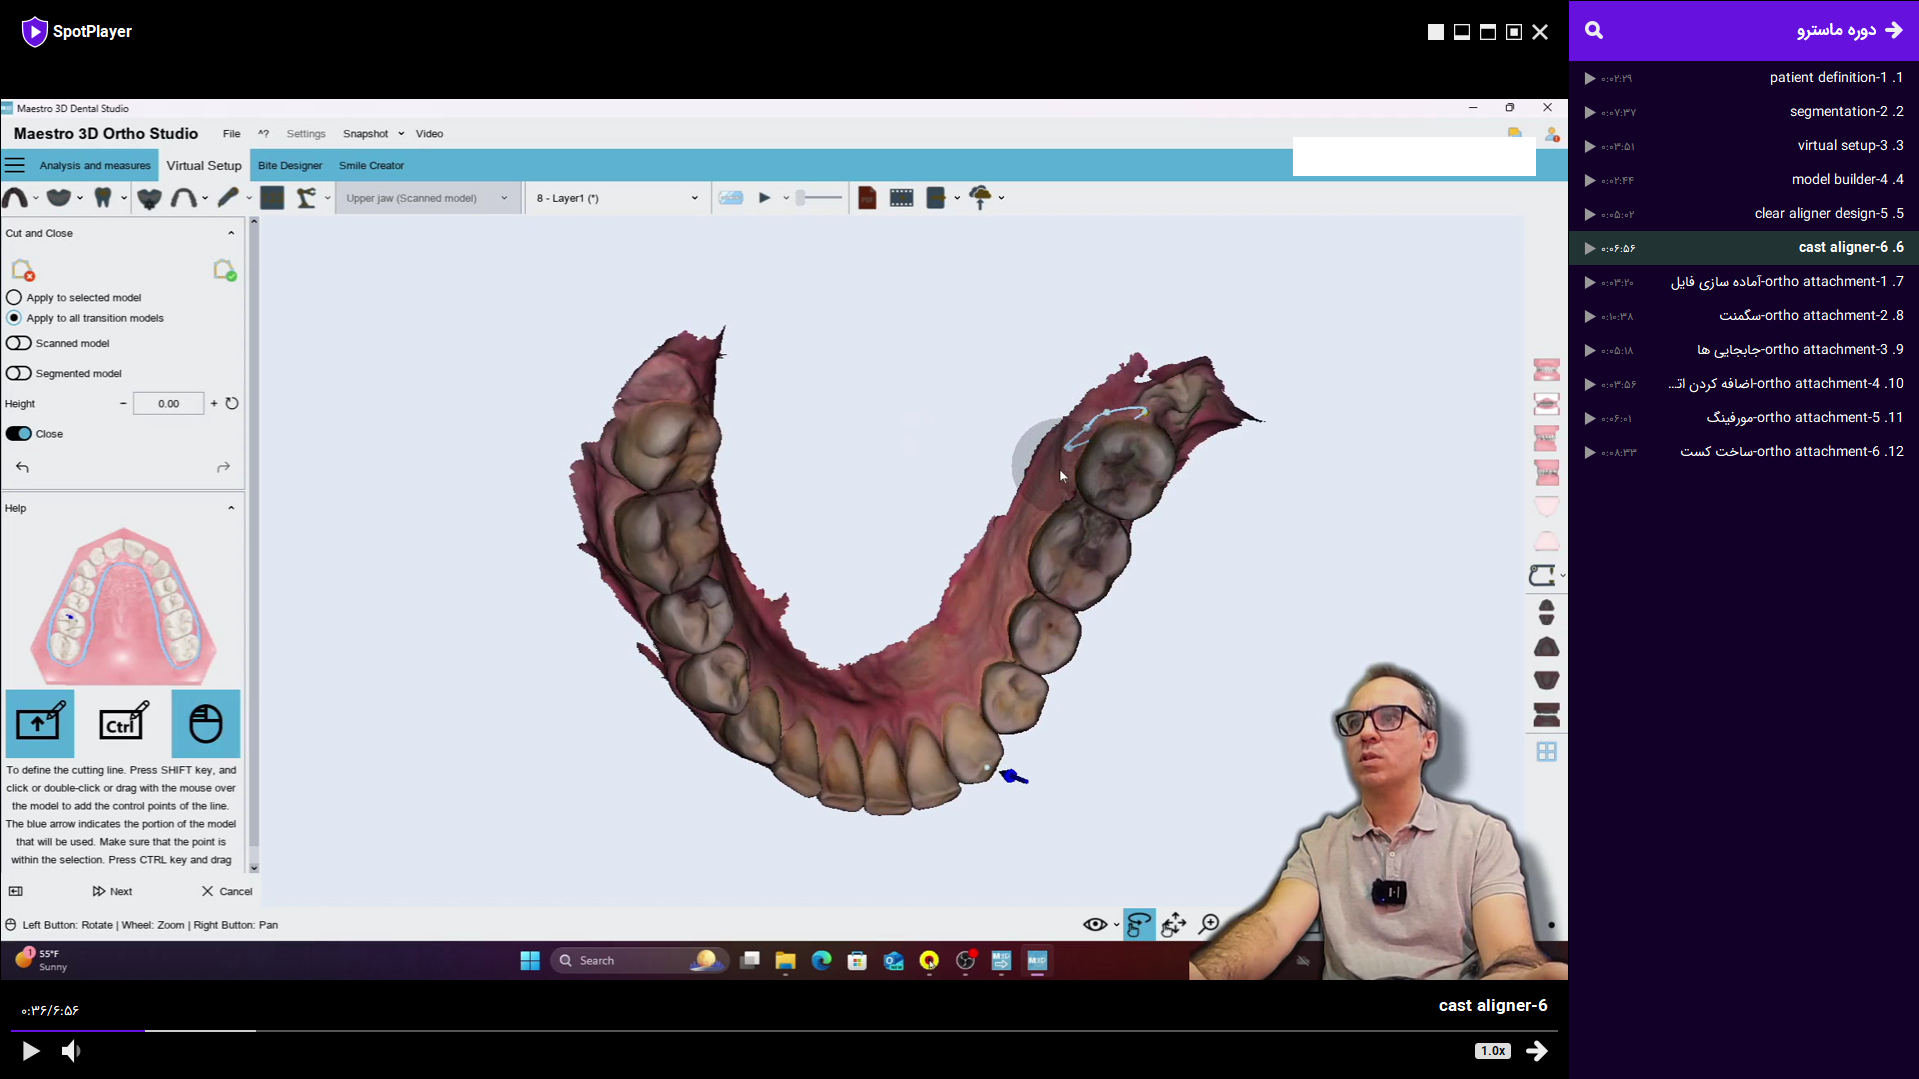1919x1079 pixels.
Task: Click the zoom magnifier icon
Action: pos(1210,924)
